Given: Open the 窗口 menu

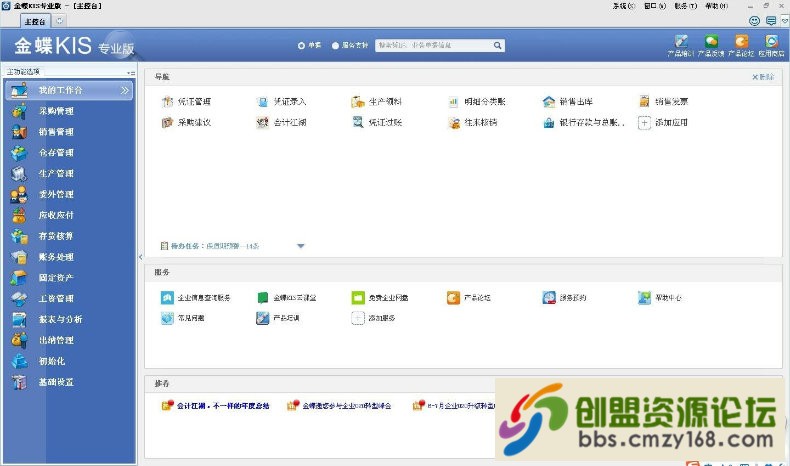Looking at the screenshot, I should [x=655, y=6].
